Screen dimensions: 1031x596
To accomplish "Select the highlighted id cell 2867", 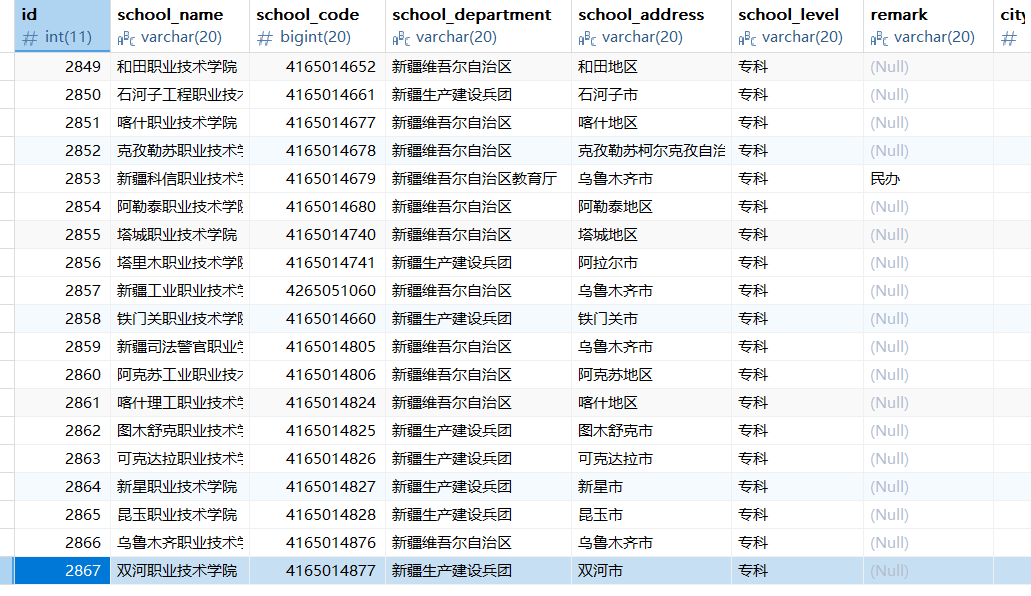I will coord(62,570).
